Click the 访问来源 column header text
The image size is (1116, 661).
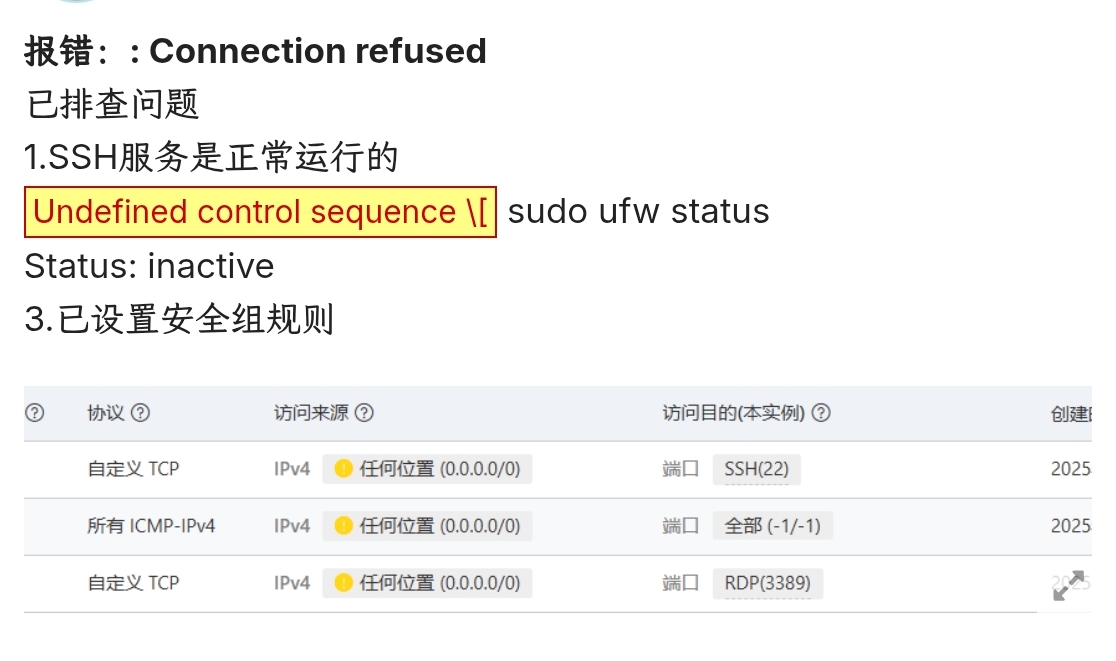(x=311, y=413)
